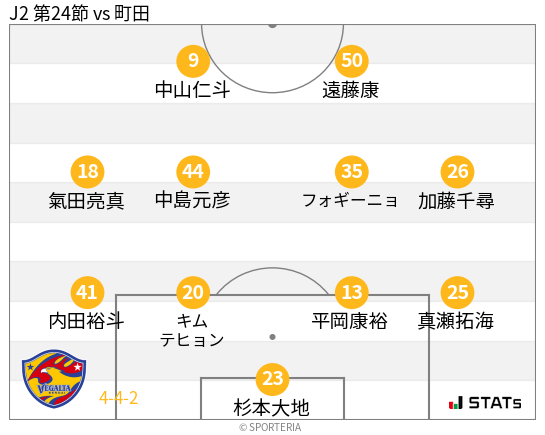The image size is (545, 435).
Task: Click the STATs logo
Action: 485,403
